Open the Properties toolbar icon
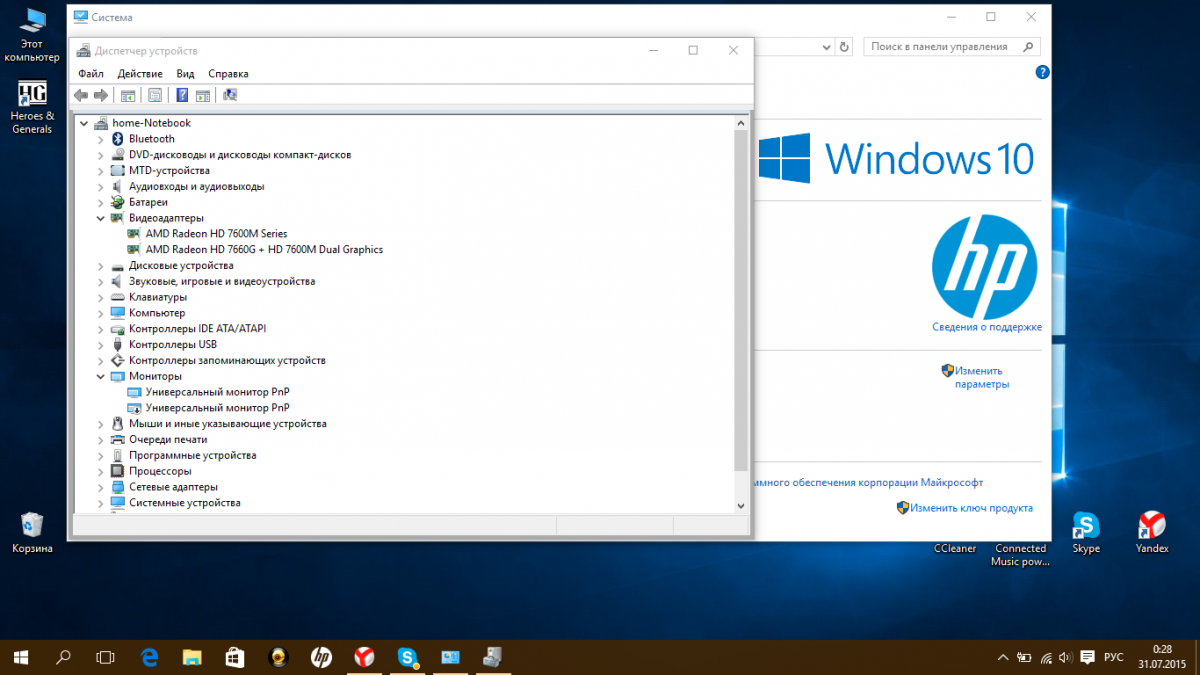Viewport: 1200px width, 675px height. [155, 95]
